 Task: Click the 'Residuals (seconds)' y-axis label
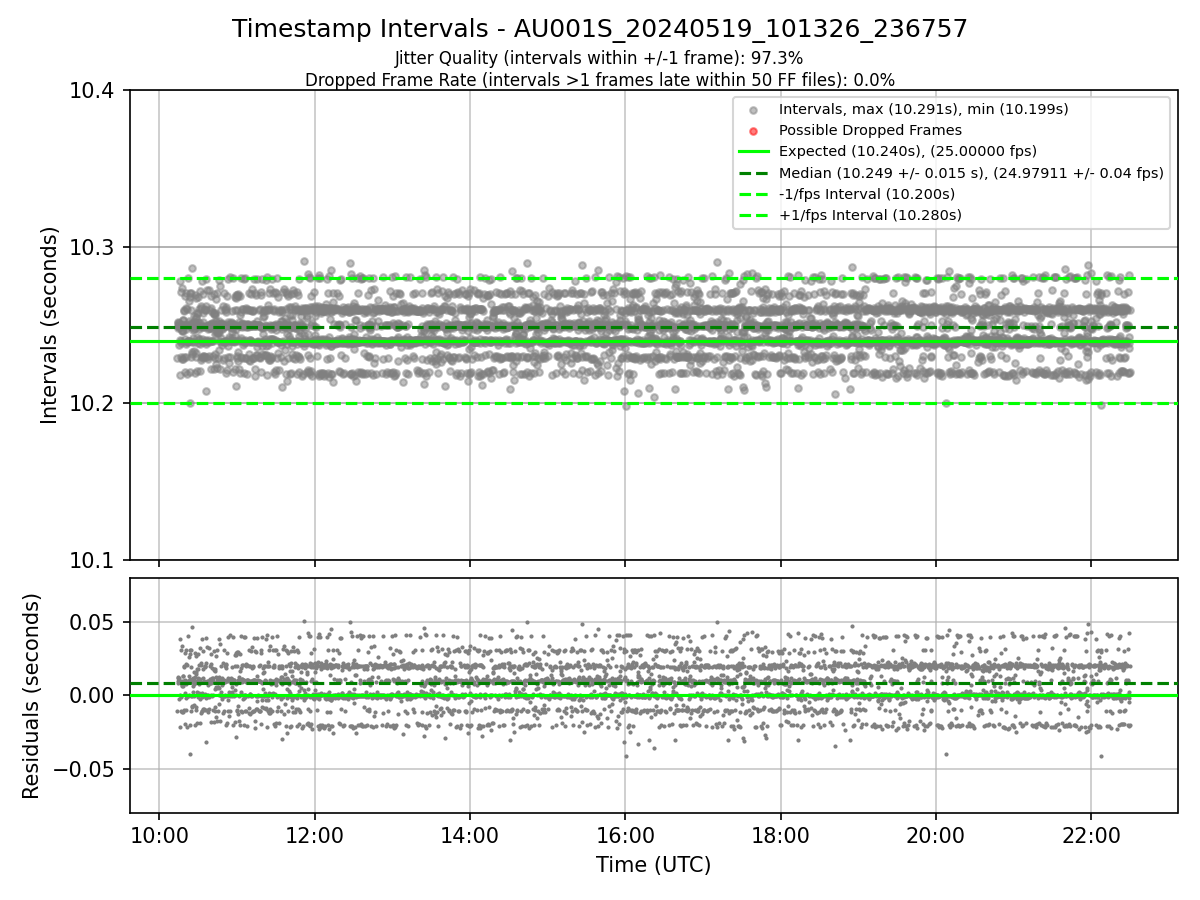pos(31,696)
